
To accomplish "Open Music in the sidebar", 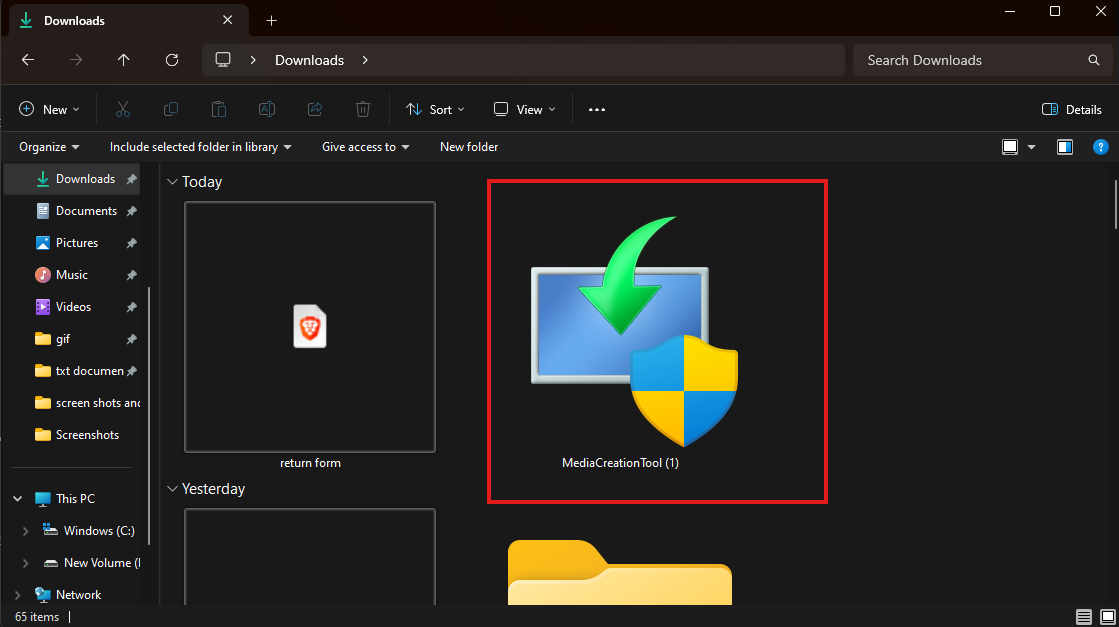I will click(x=71, y=275).
